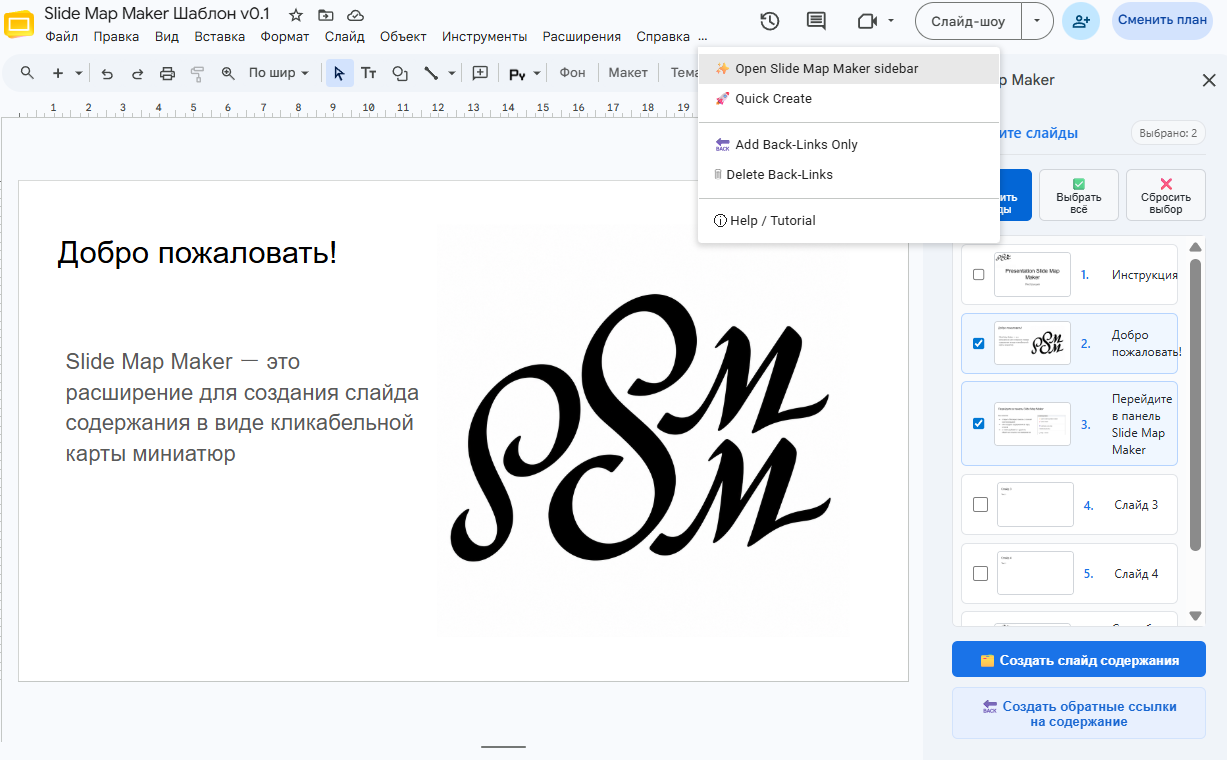
Task: Open the Инструменты menu
Action: [485, 37]
